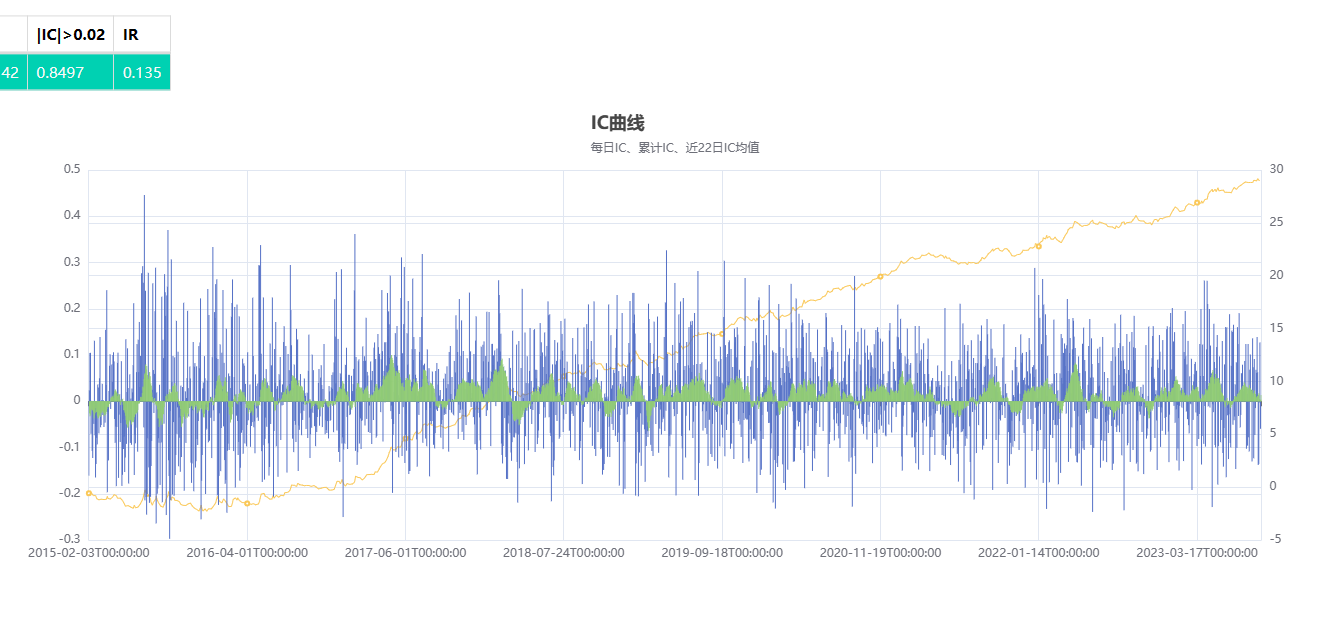Click the 30 right y-axis label
This screenshot has height=620, width=1317.
click(1275, 169)
